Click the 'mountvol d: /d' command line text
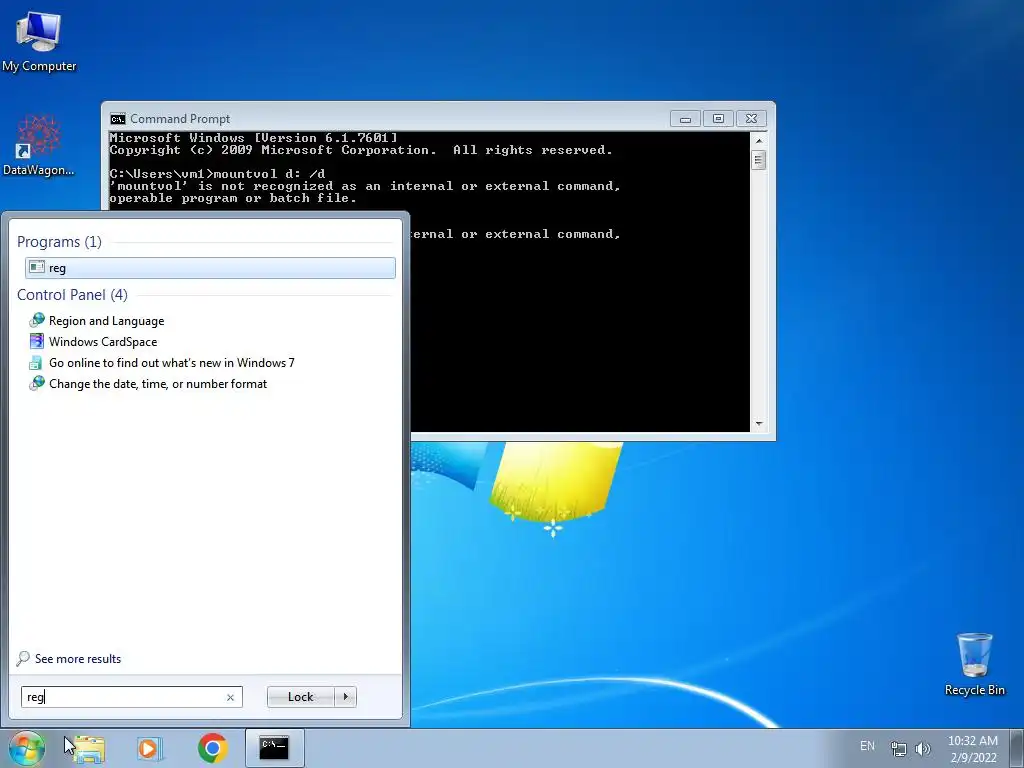Image resolution: width=1024 pixels, height=768 pixels. coord(269,174)
